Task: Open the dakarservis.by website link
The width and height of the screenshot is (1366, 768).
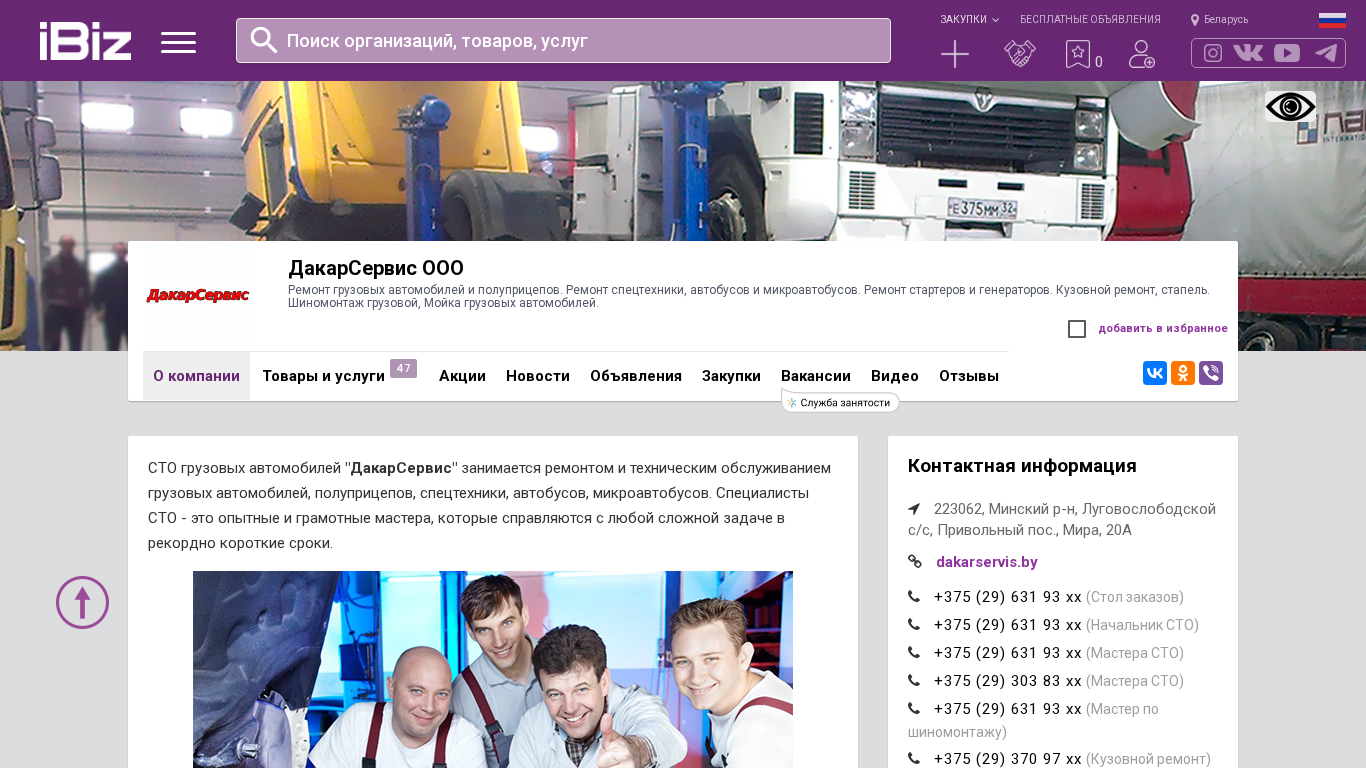Action: (986, 562)
